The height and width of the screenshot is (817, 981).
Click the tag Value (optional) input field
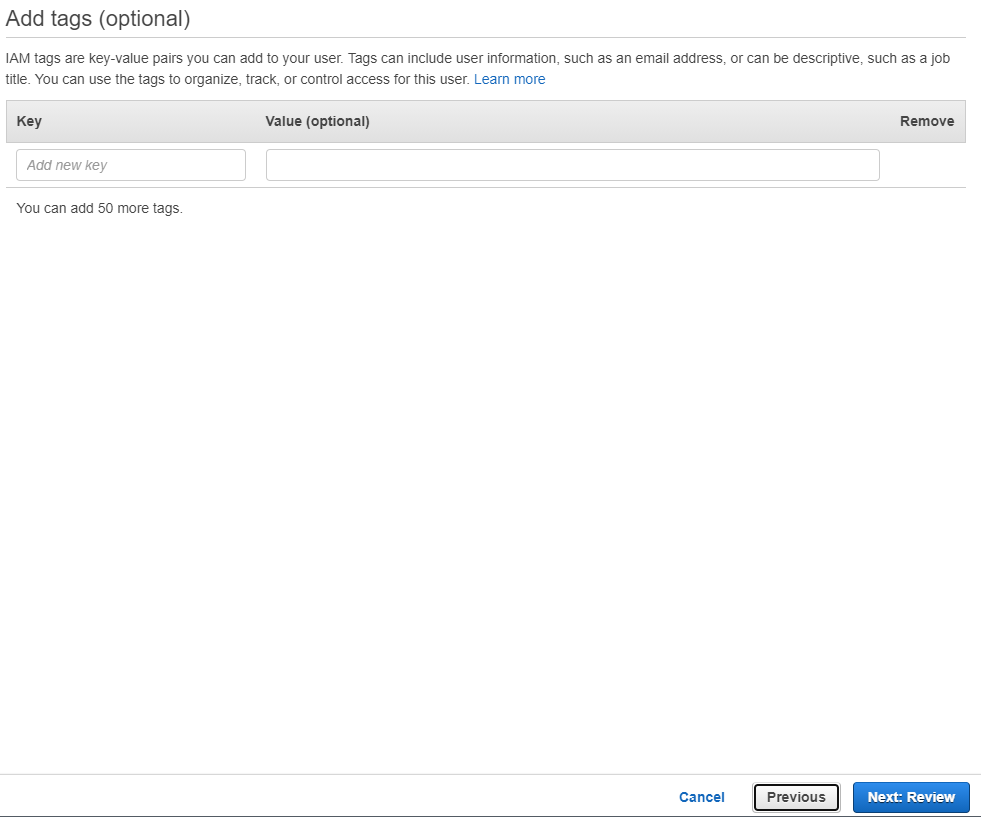tap(572, 165)
